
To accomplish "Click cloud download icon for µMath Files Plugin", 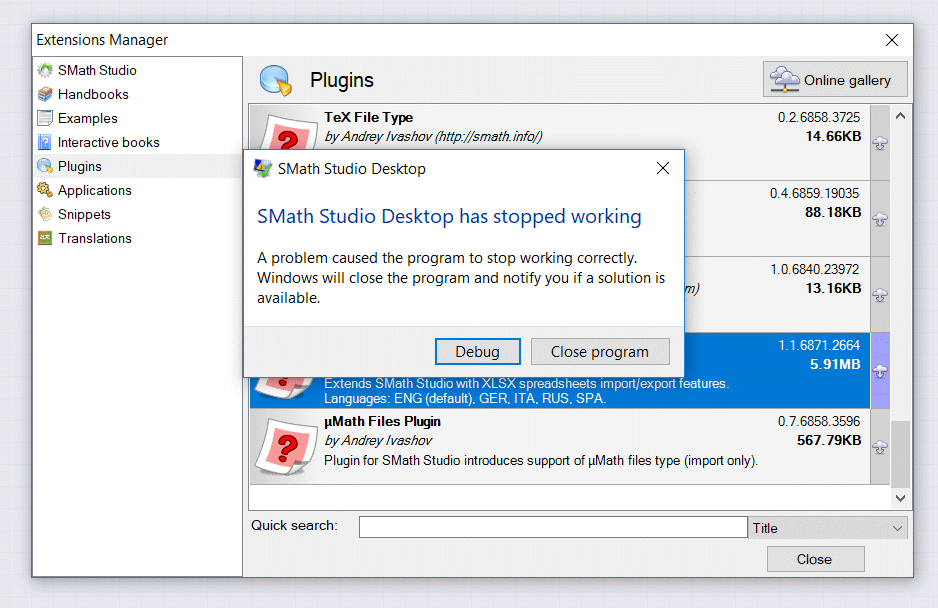I will [880, 447].
